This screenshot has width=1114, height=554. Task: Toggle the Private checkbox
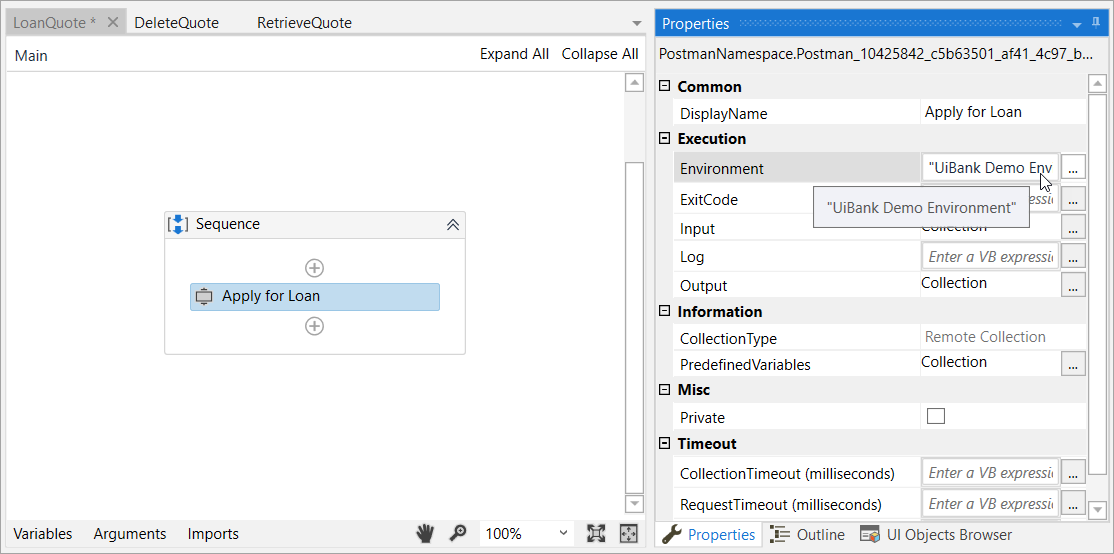tap(936, 417)
